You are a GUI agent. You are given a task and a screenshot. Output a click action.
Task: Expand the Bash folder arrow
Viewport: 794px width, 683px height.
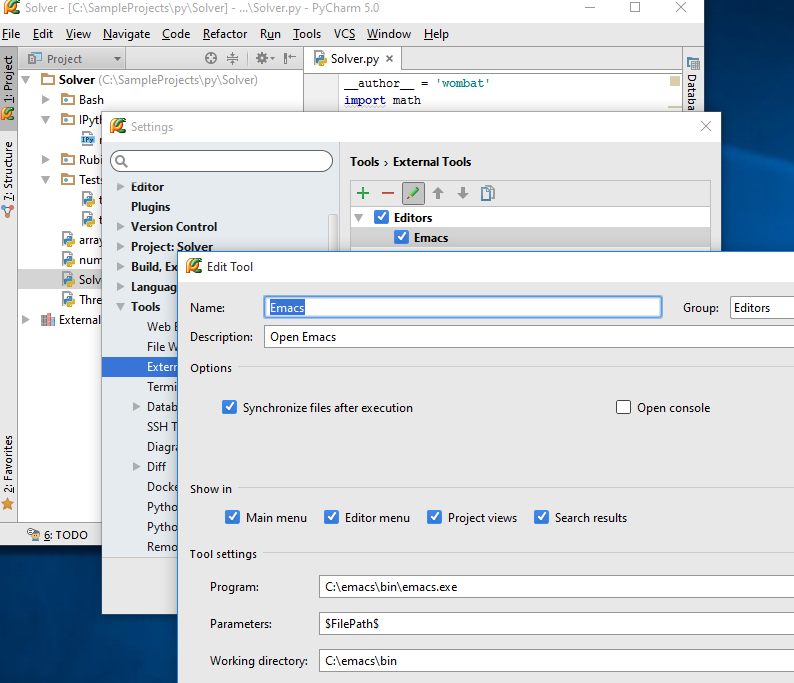(x=46, y=99)
